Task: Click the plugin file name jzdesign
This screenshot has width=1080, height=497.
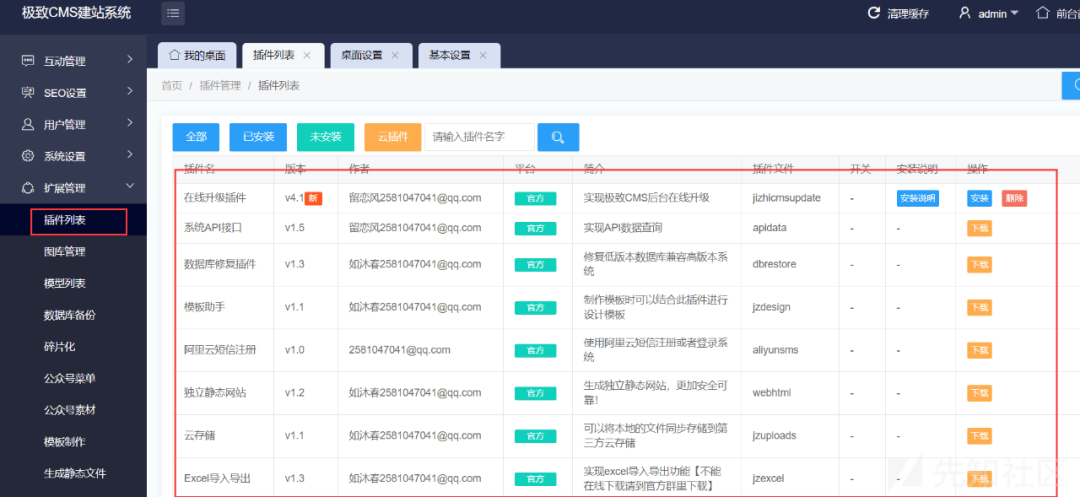Action: coord(771,306)
